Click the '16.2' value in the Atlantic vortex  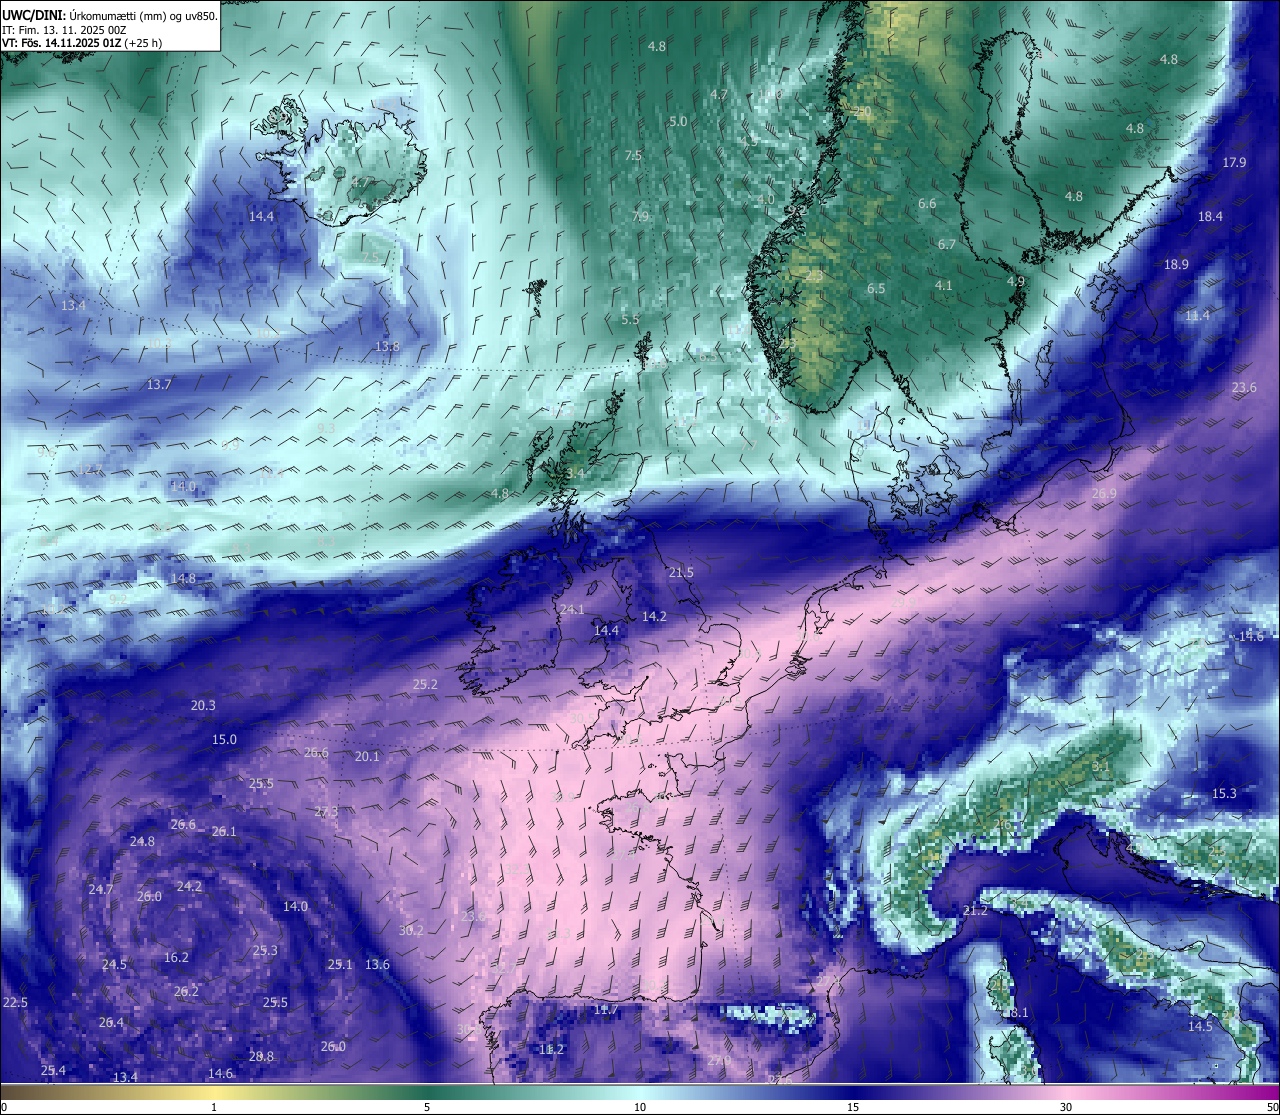pyautogui.click(x=176, y=958)
